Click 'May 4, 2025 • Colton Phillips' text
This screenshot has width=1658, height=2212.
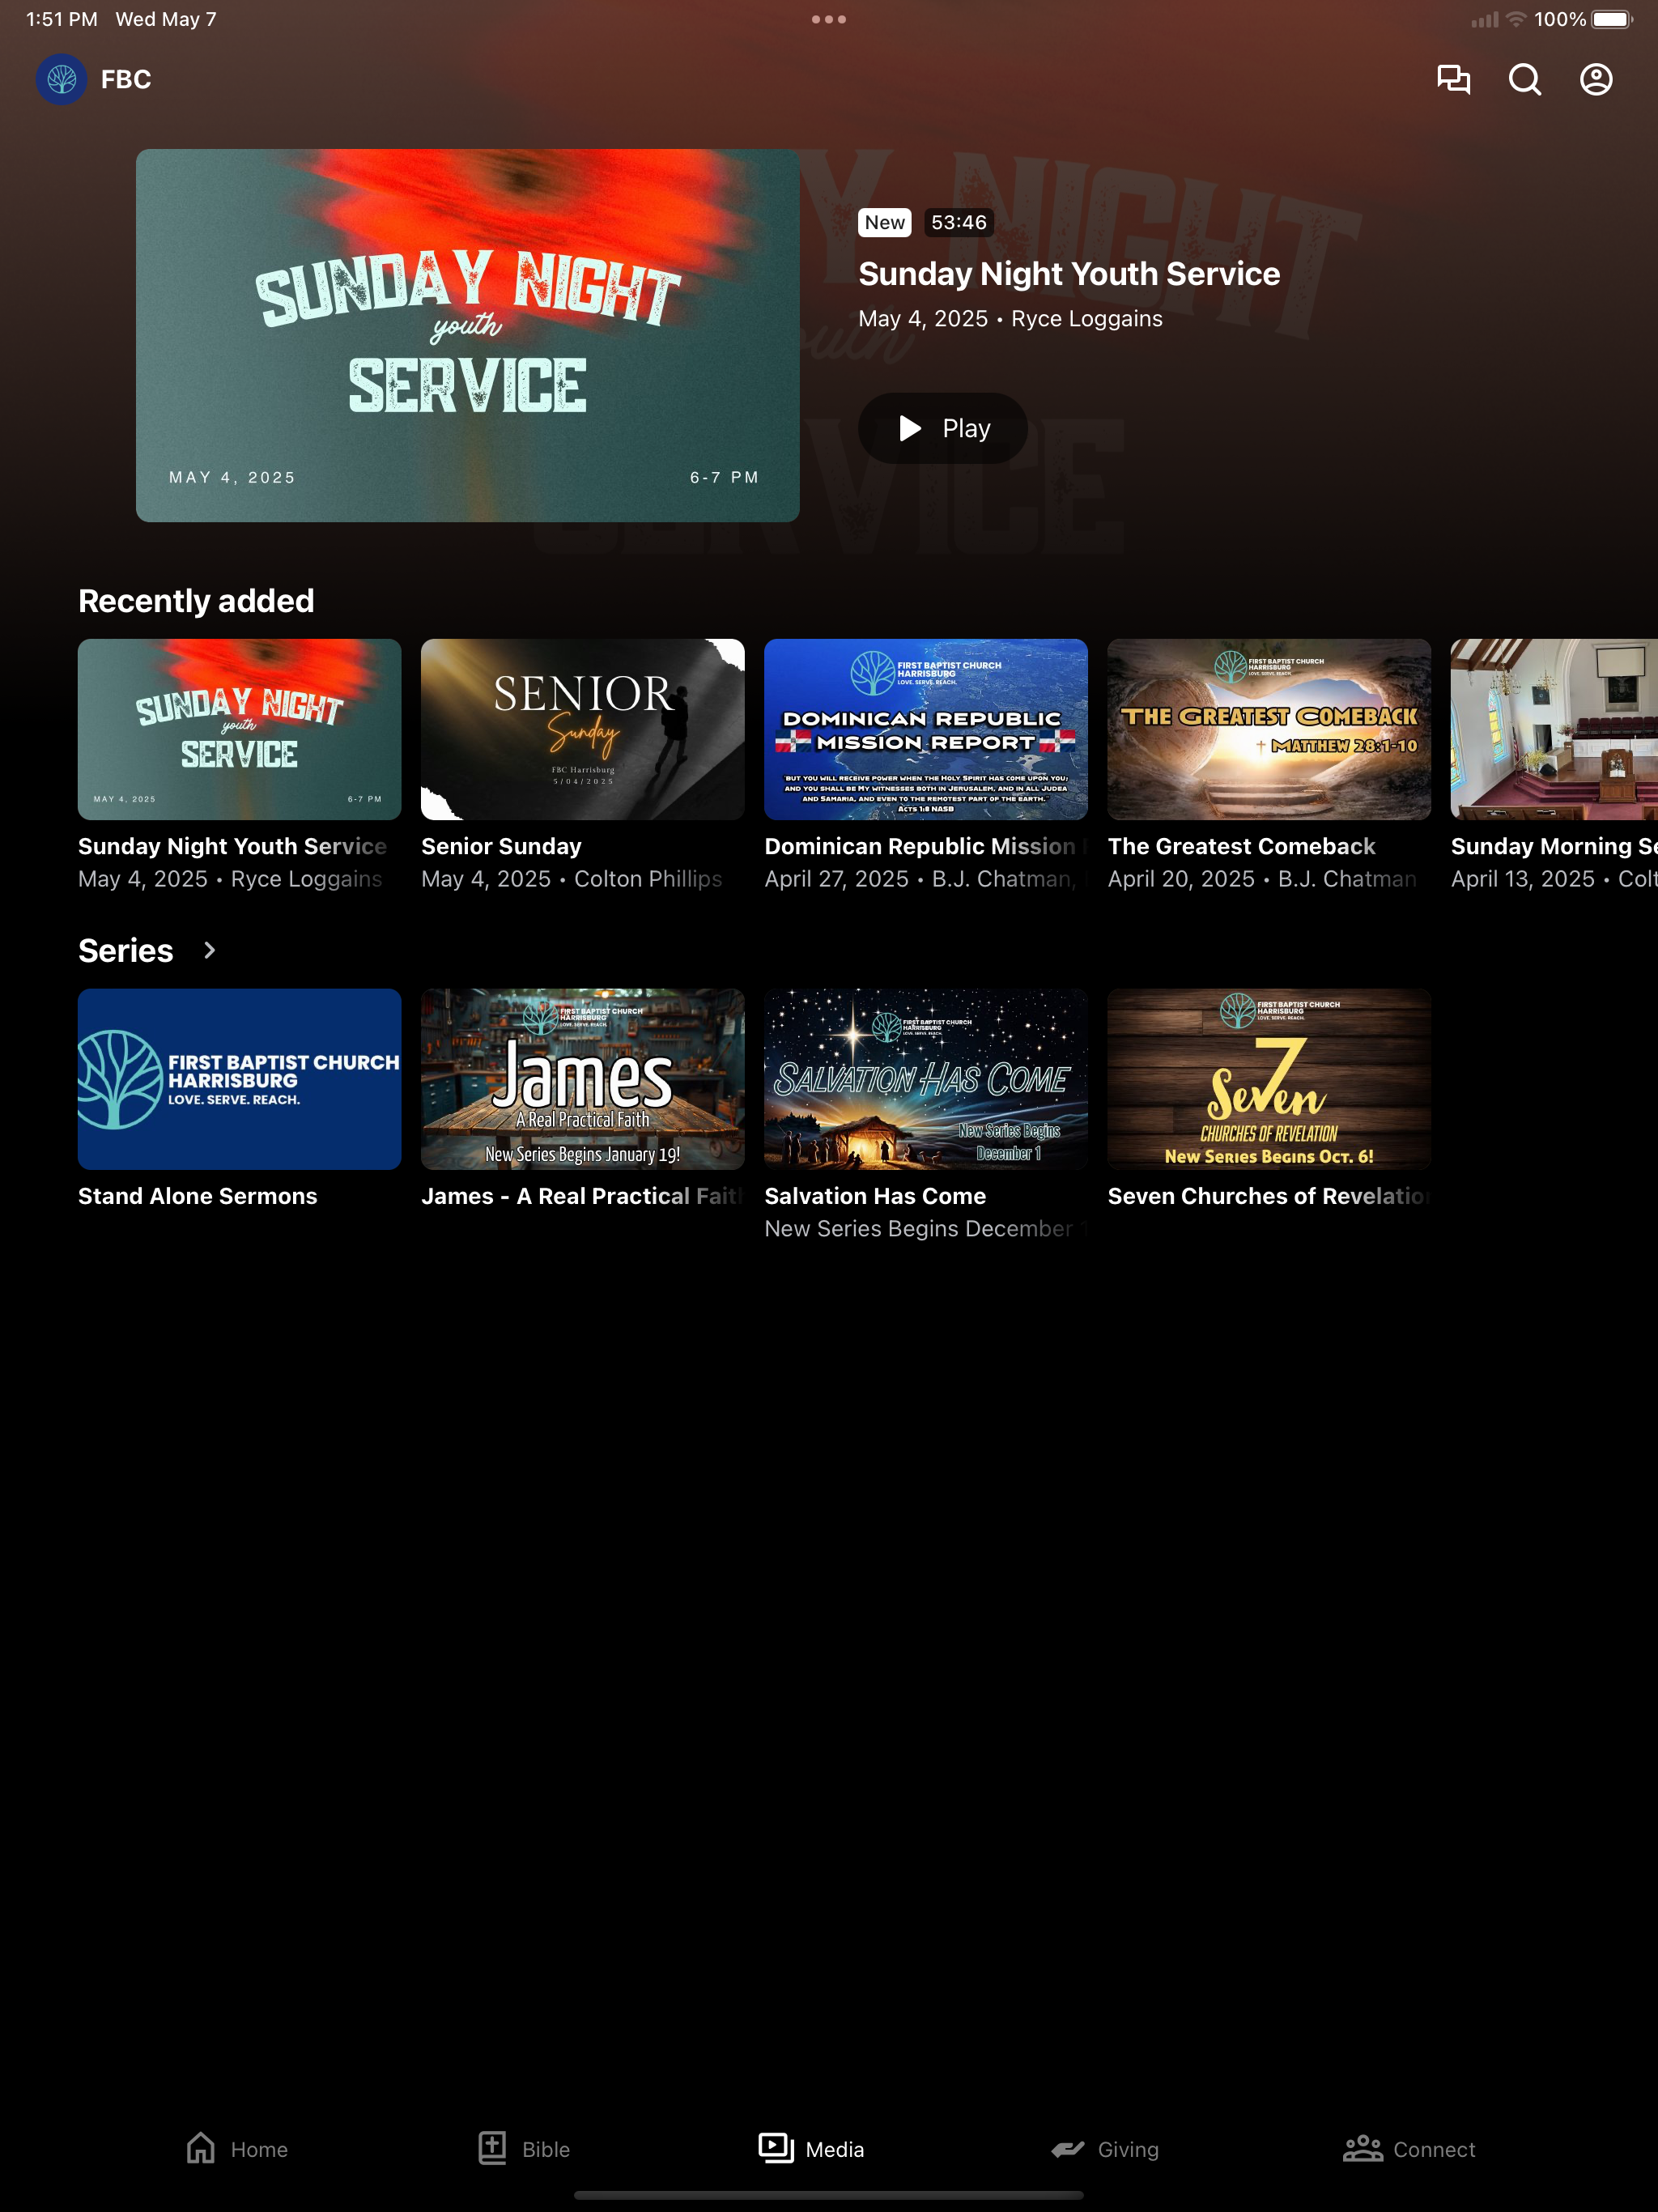pyautogui.click(x=571, y=879)
